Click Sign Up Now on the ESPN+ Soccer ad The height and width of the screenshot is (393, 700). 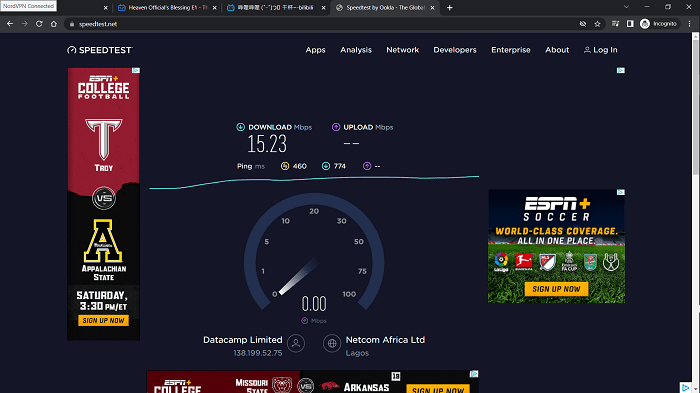556,289
